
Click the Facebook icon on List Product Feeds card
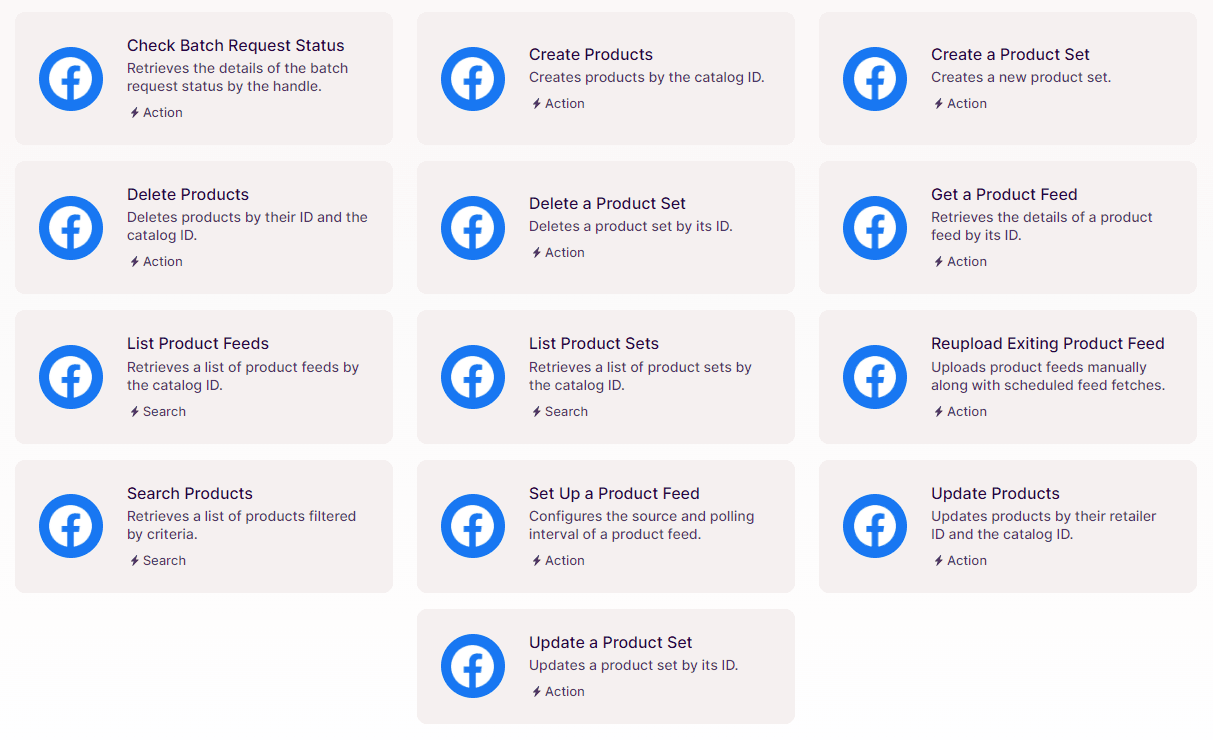click(71, 377)
